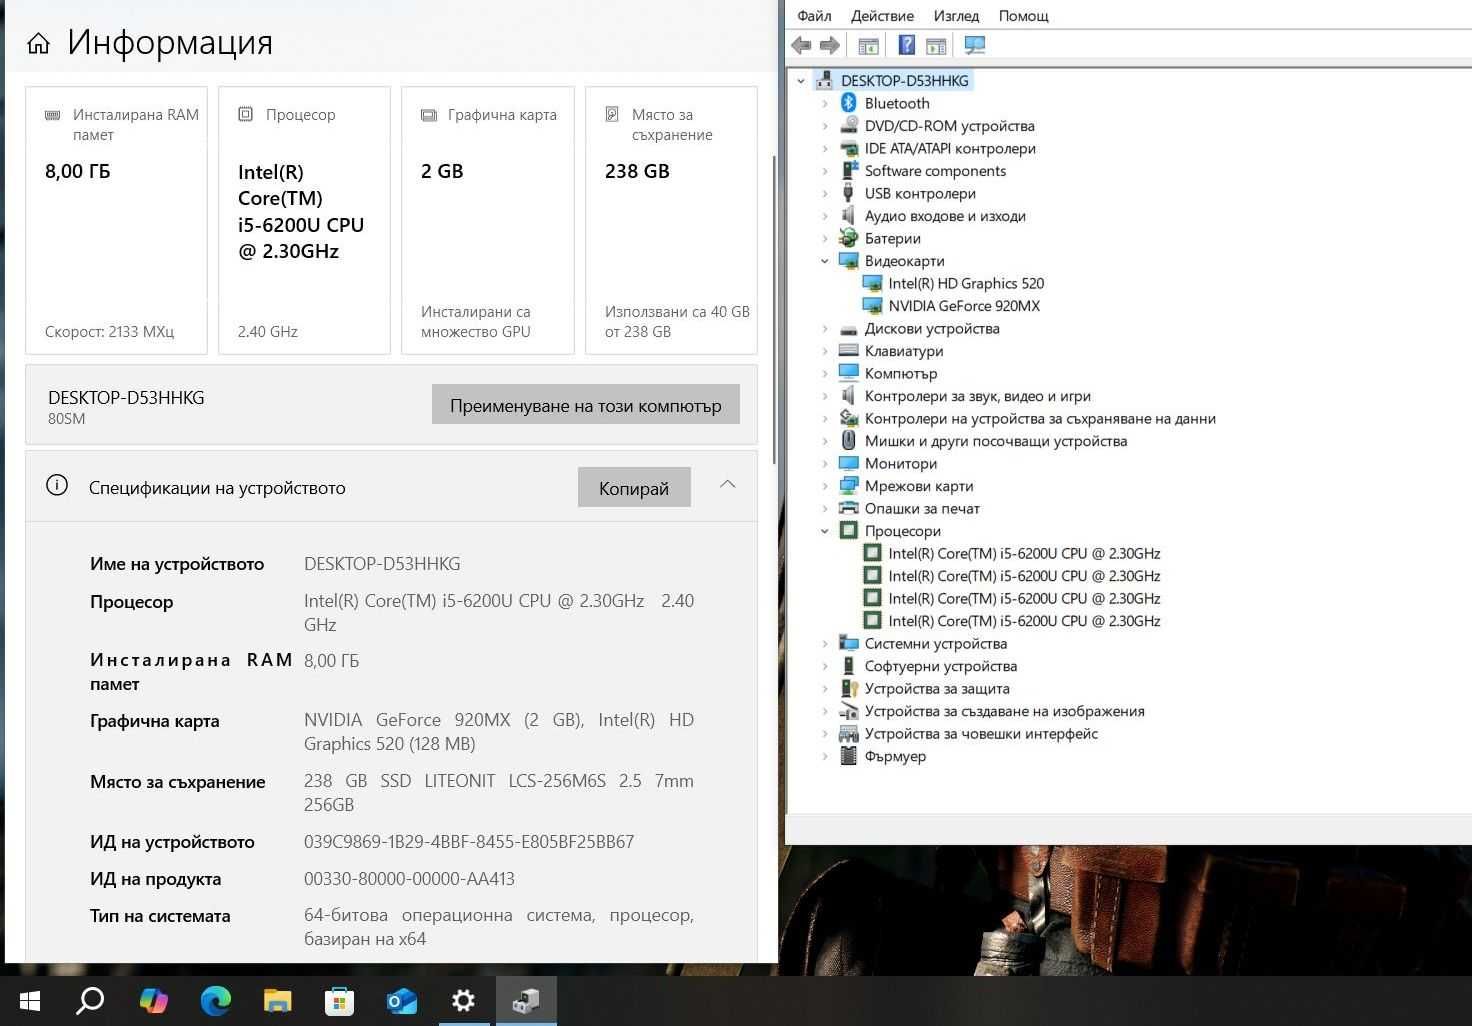Open File Explorer from the taskbar
Viewport: 1472px width, 1026px height.
click(x=277, y=1000)
